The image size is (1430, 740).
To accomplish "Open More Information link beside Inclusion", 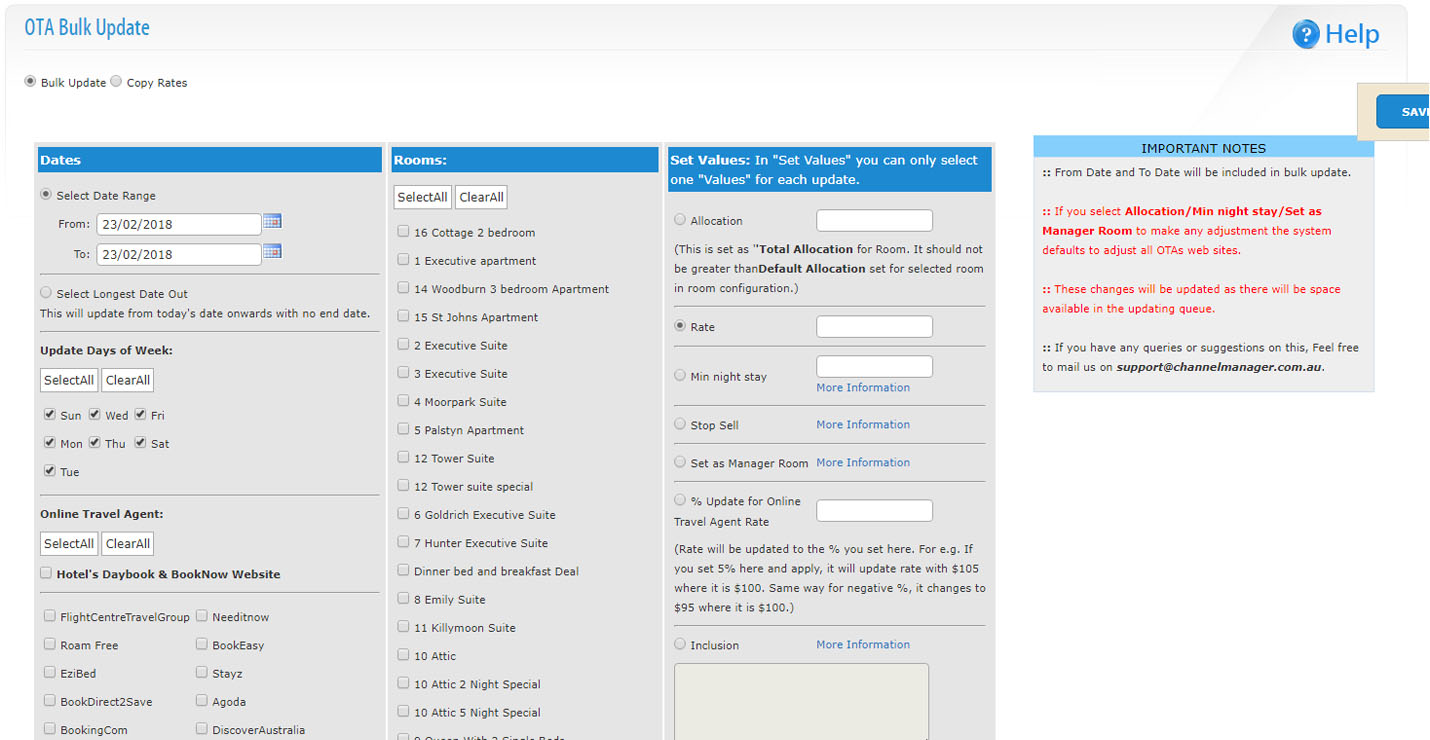I will [862, 644].
